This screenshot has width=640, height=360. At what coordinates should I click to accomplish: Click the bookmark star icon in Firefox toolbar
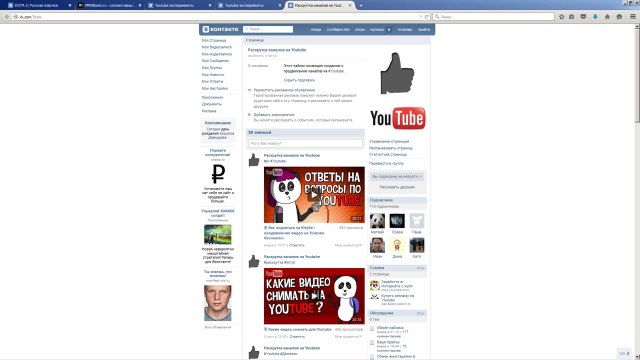click(x=561, y=17)
